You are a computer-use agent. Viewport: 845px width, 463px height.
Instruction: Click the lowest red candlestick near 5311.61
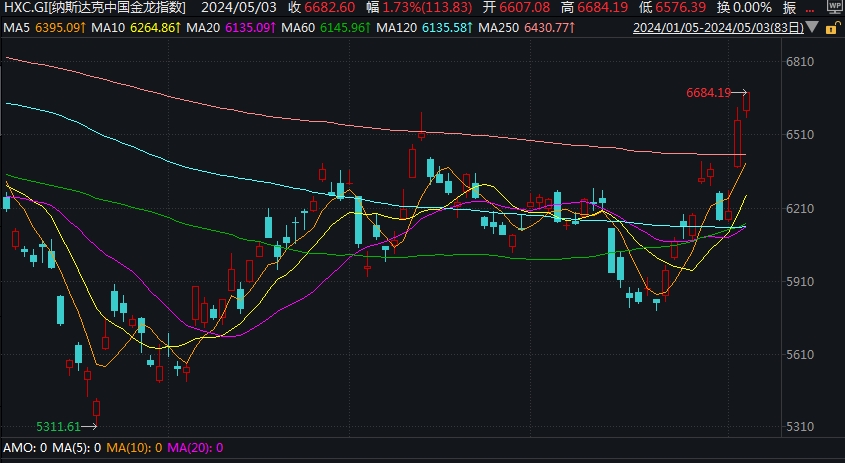[96, 410]
